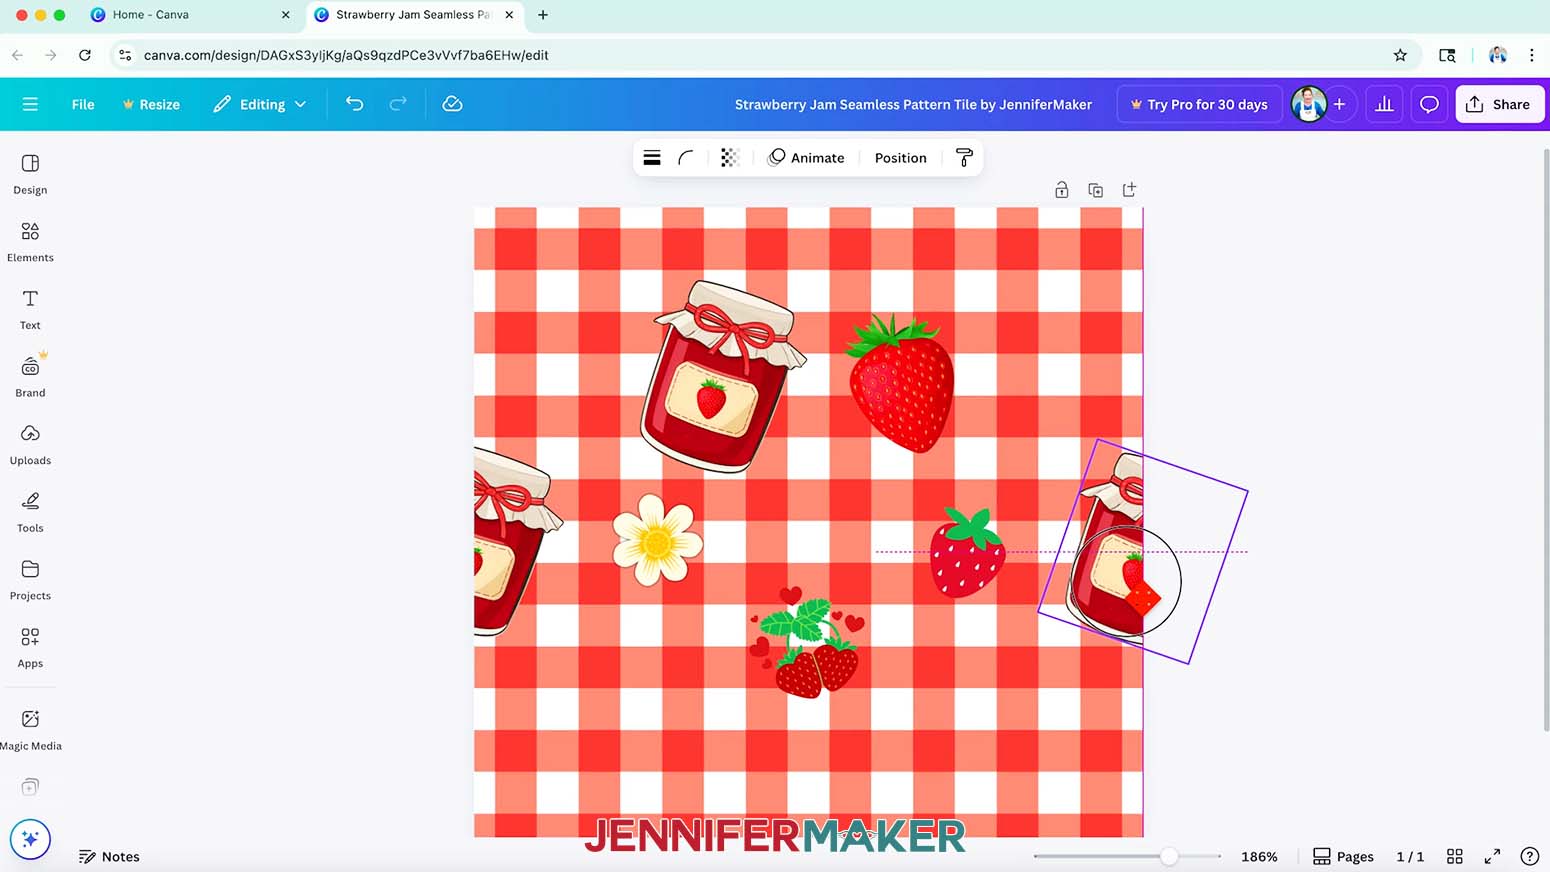Open Magic Media in sidebar
Screen dimensions: 1550x872
(30, 730)
